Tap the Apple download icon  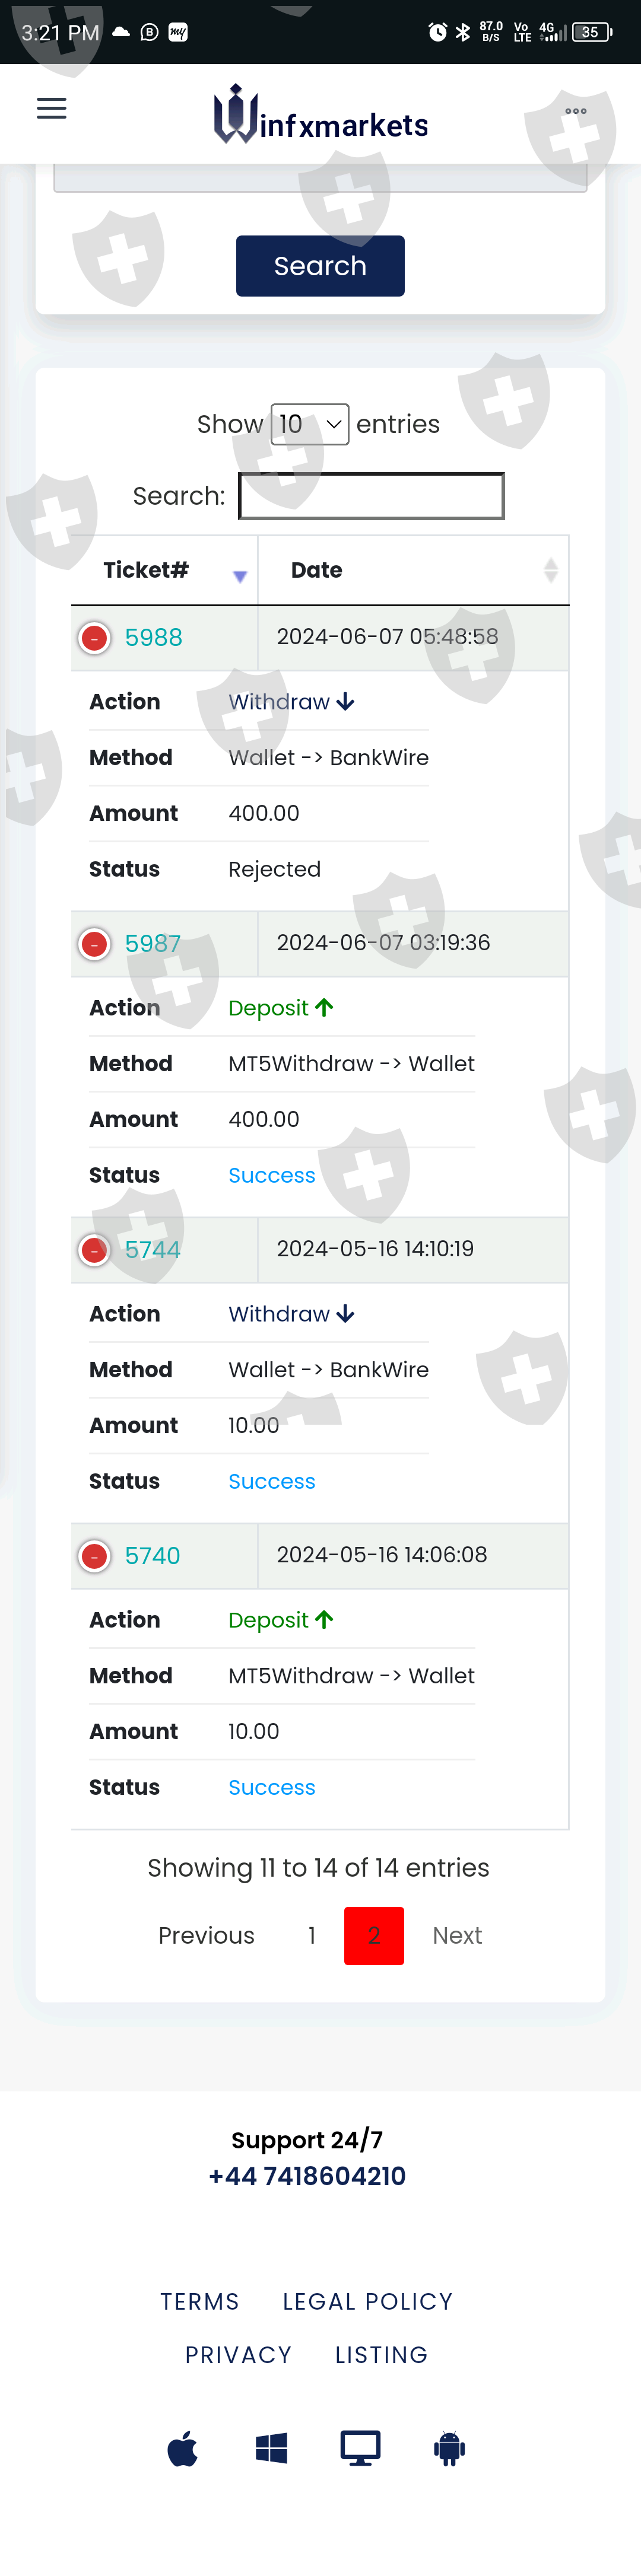click(182, 2449)
